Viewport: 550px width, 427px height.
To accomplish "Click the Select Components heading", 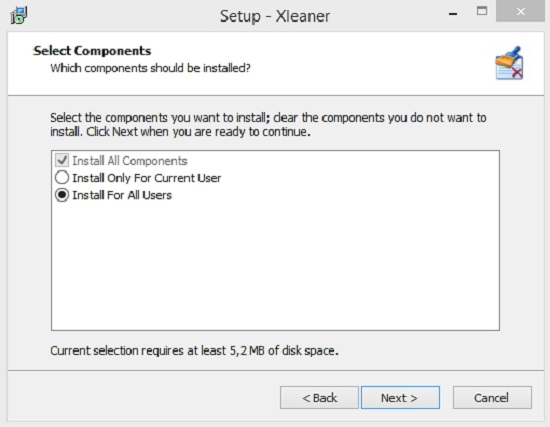I will (x=92, y=51).
